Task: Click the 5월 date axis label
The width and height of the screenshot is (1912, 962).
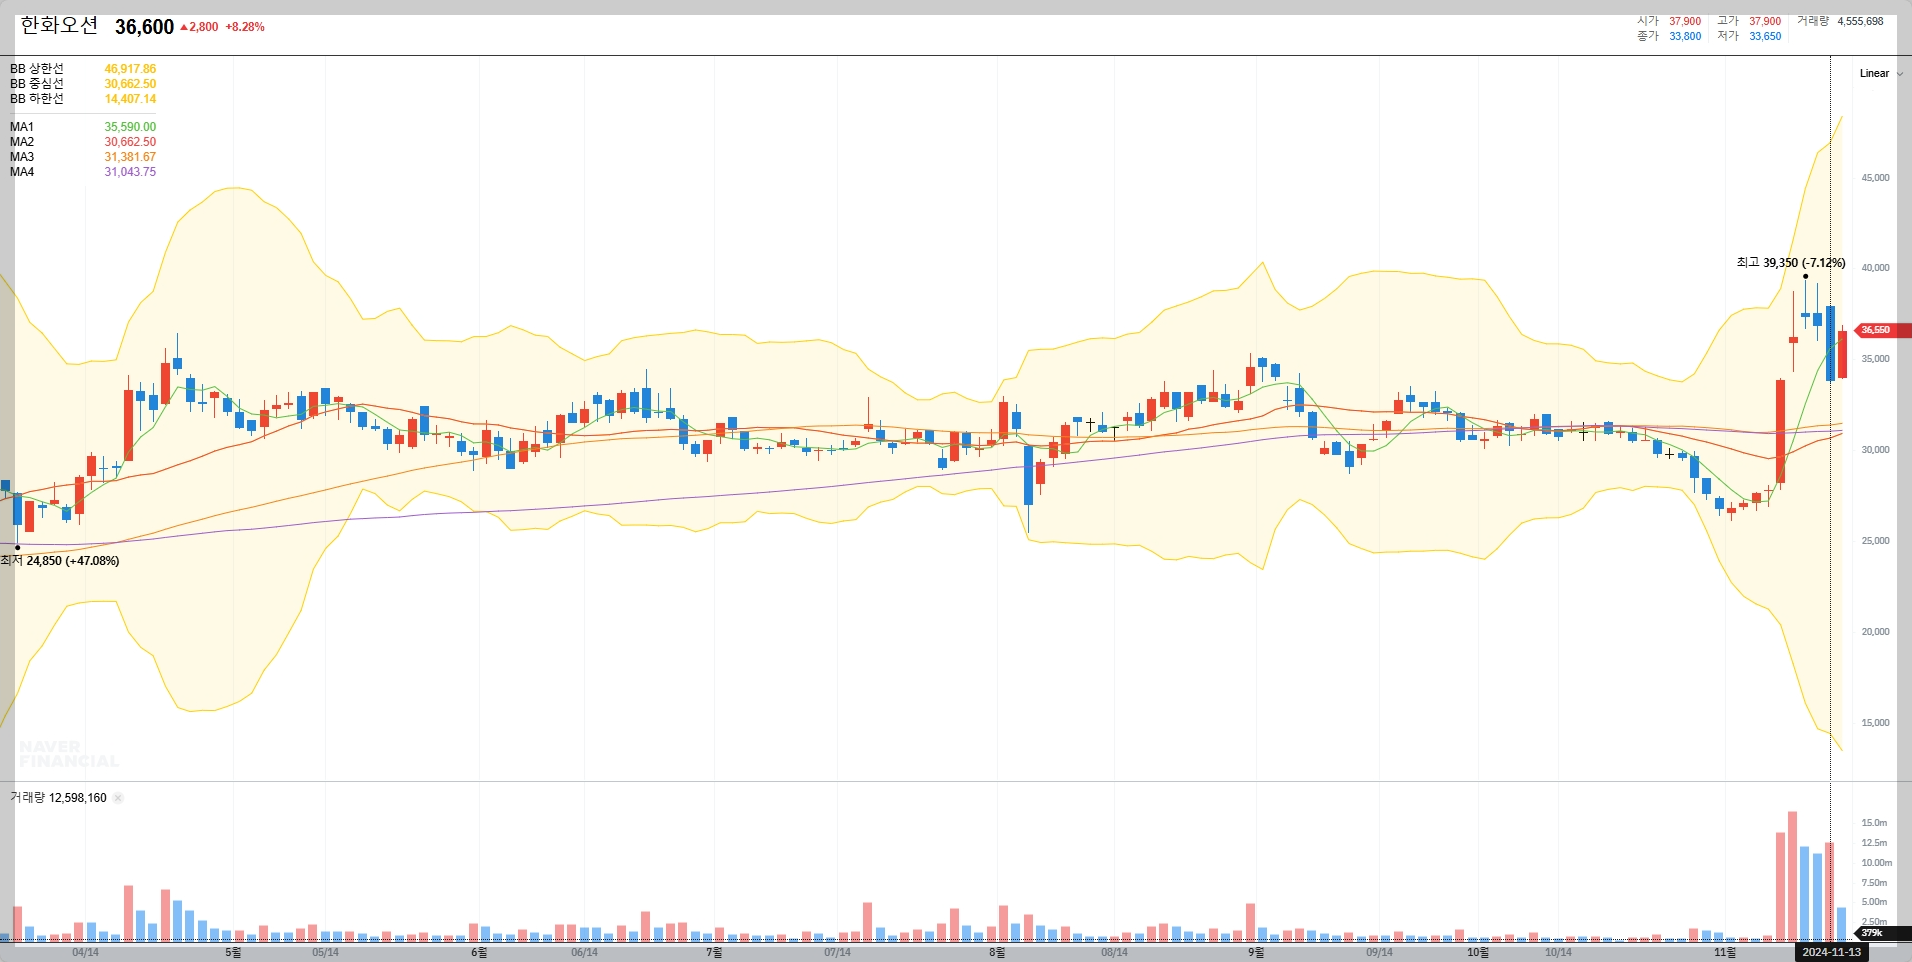Action: tap(233, 953)
